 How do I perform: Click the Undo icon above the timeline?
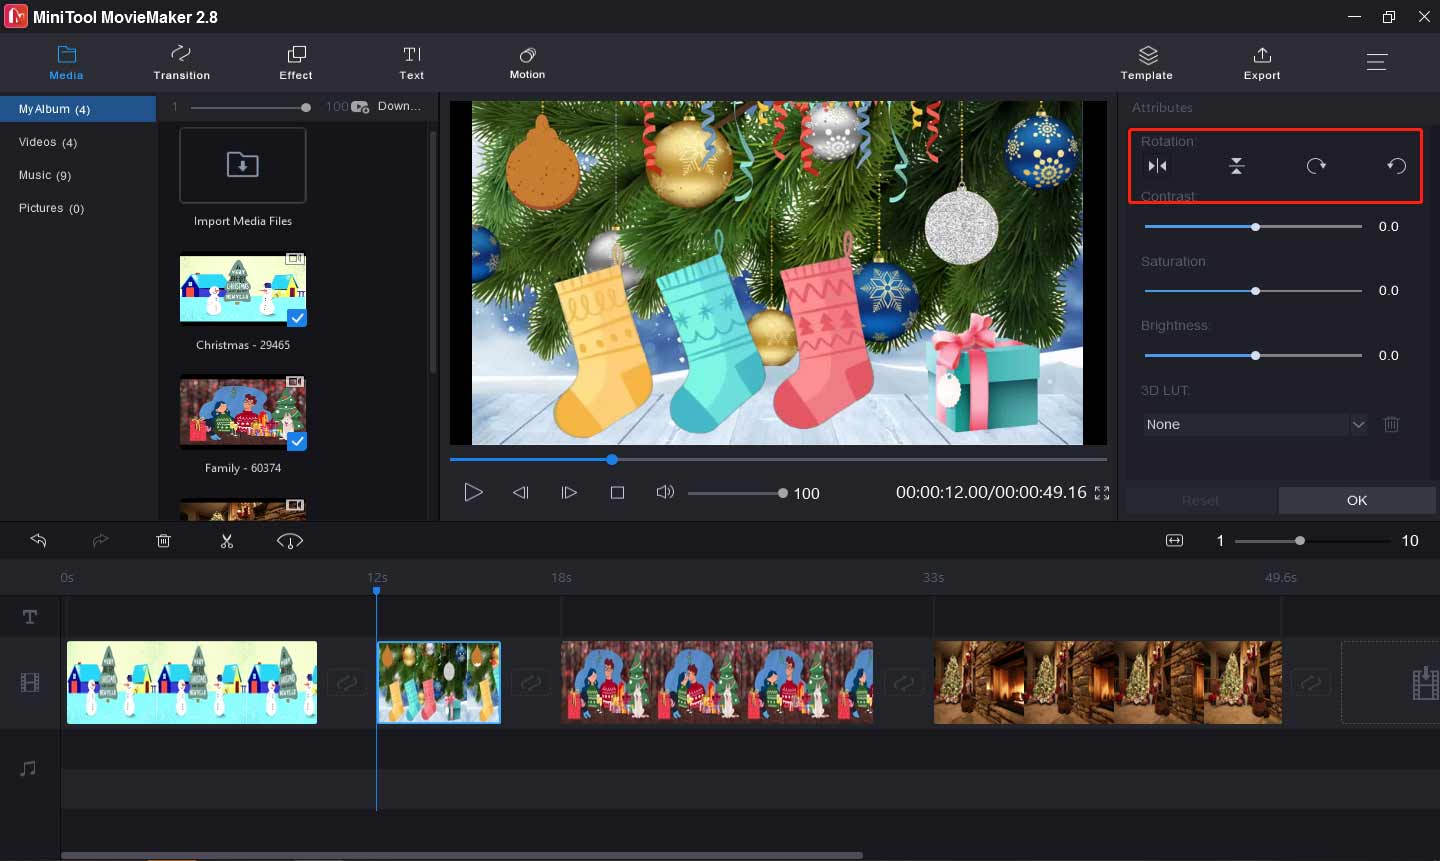point(38,540)
